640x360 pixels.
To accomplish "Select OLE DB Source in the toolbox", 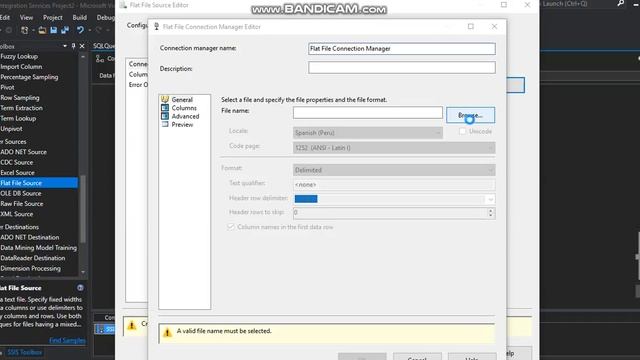I will [x=20, y=193].
